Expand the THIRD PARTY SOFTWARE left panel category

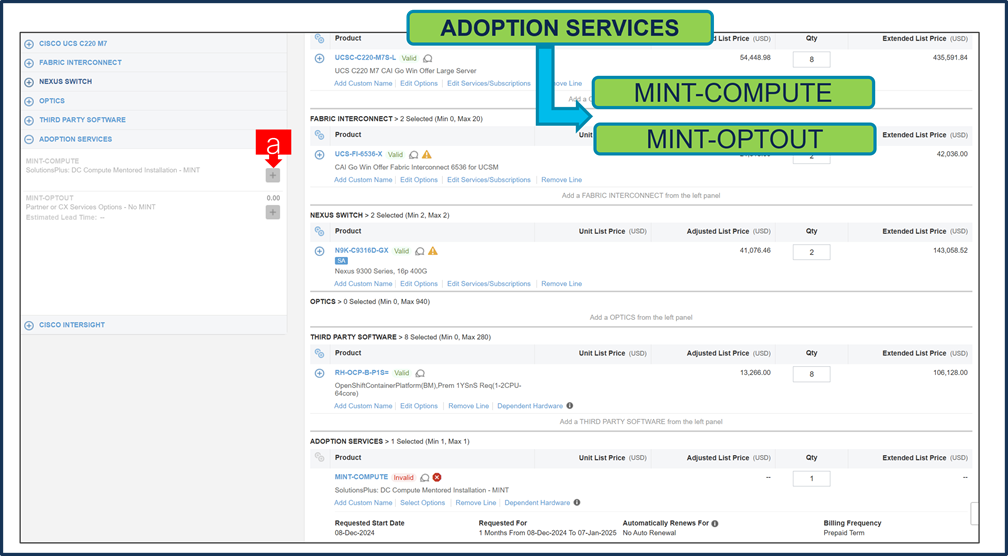pyautogui.click(x=29, y=121)
